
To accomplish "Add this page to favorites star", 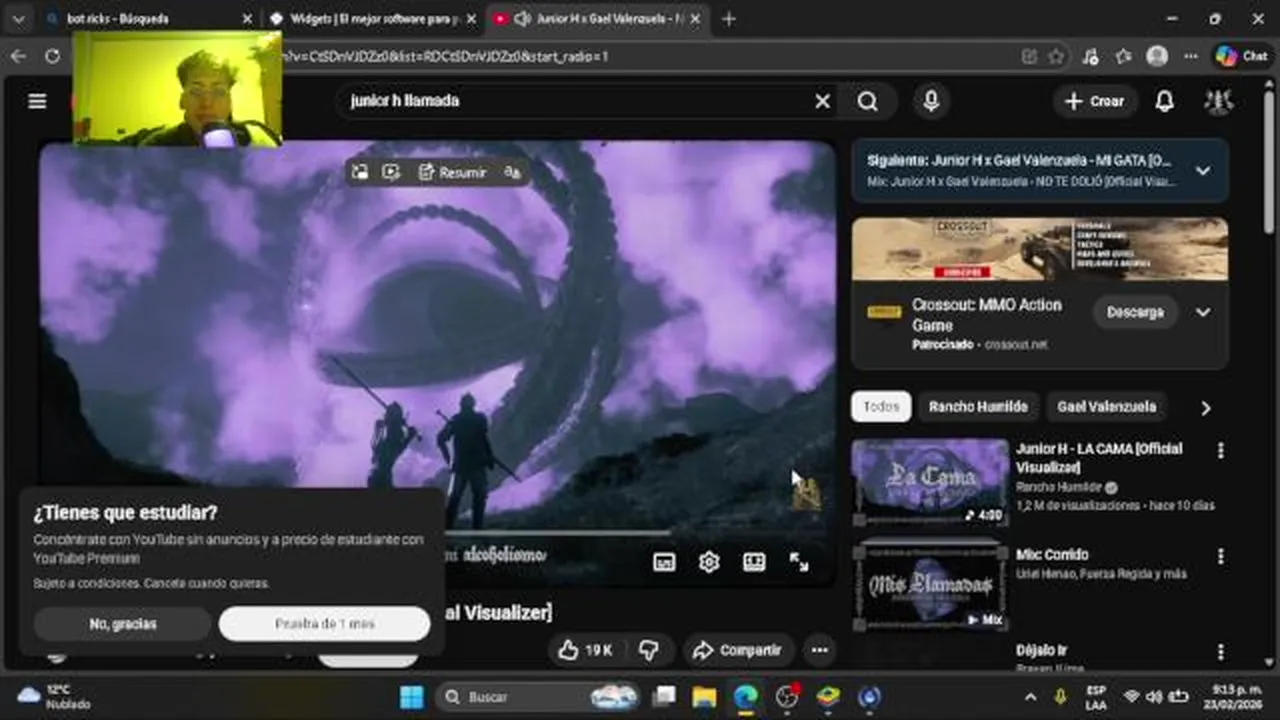I will [1056, 57].
